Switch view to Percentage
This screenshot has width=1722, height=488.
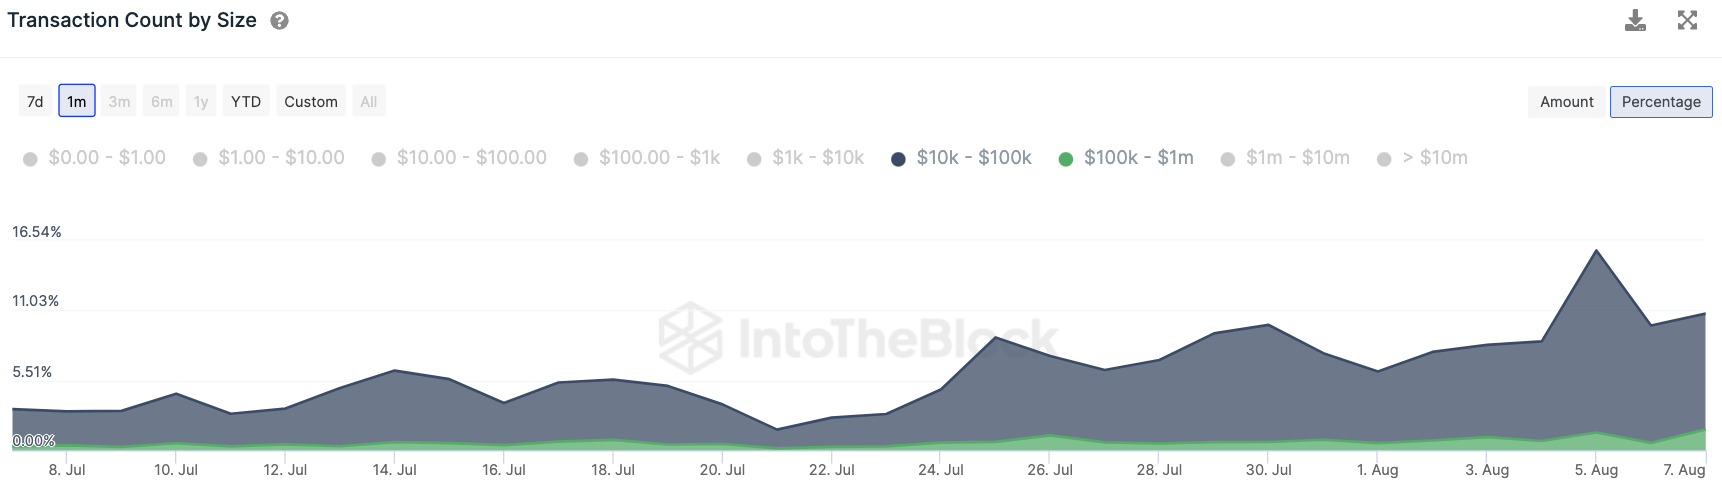(x=1660, y=102)
